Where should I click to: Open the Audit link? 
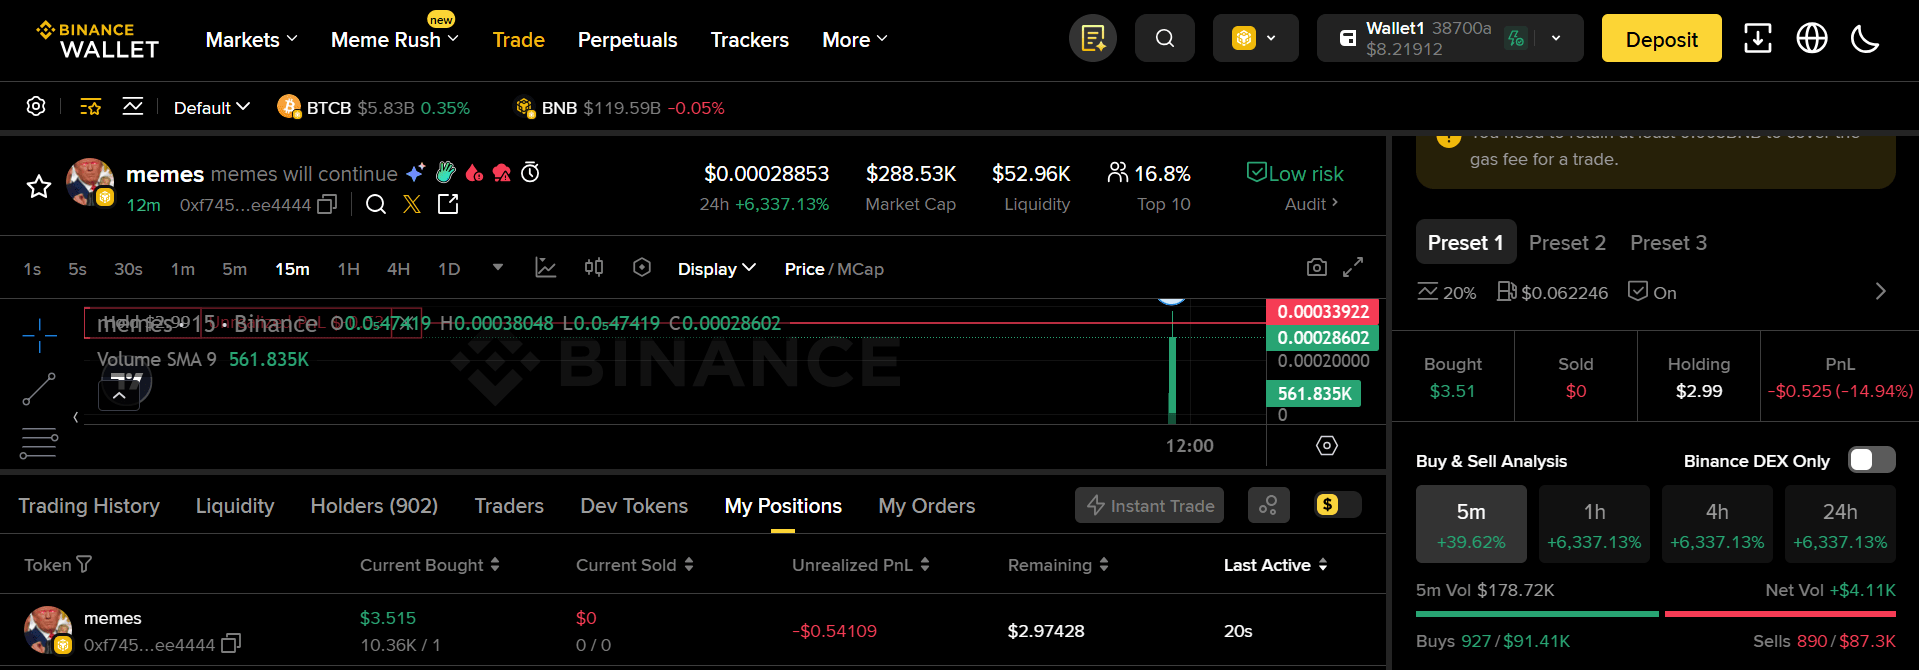coord(1311,204)
